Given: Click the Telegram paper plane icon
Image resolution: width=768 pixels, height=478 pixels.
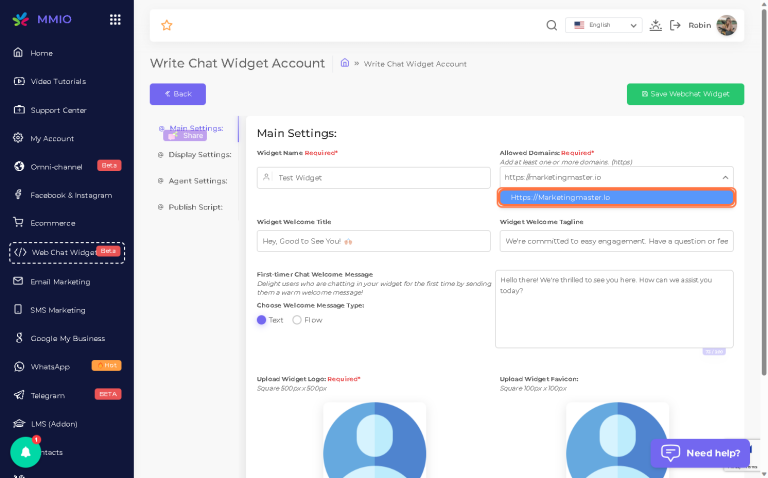Looking at the screenshot, I should (19, 395).
